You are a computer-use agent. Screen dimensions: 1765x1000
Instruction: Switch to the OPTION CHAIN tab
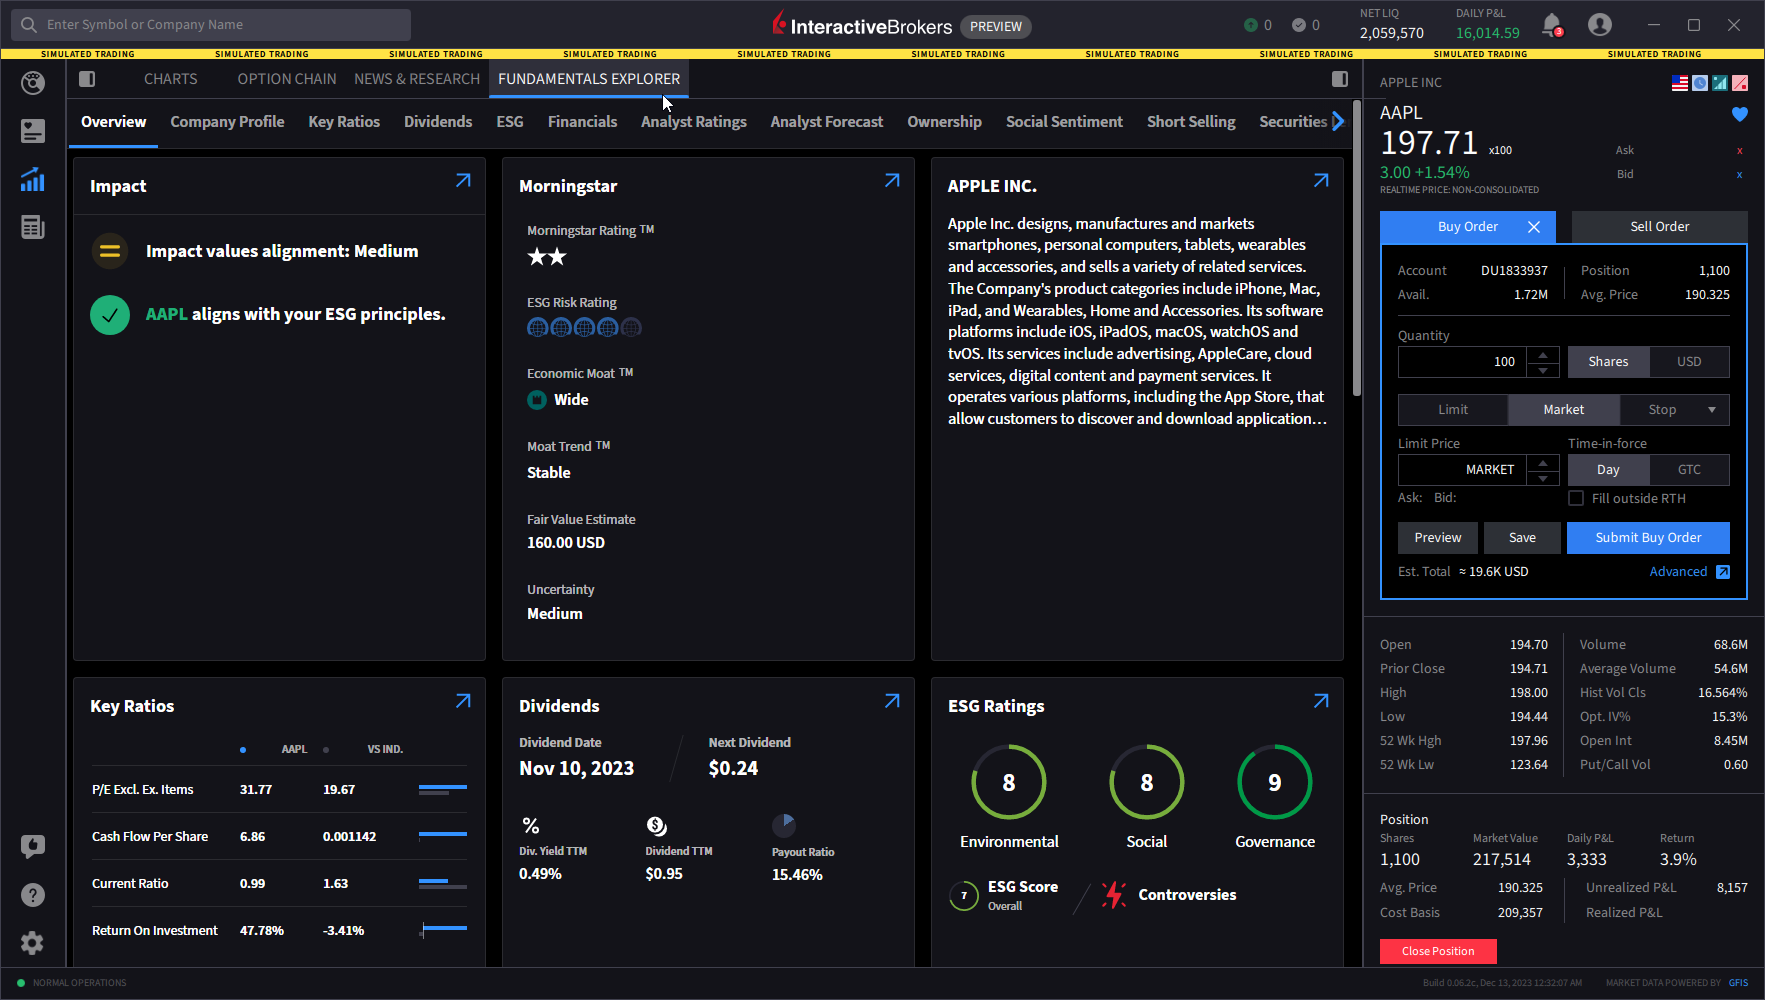pos(287,79)
